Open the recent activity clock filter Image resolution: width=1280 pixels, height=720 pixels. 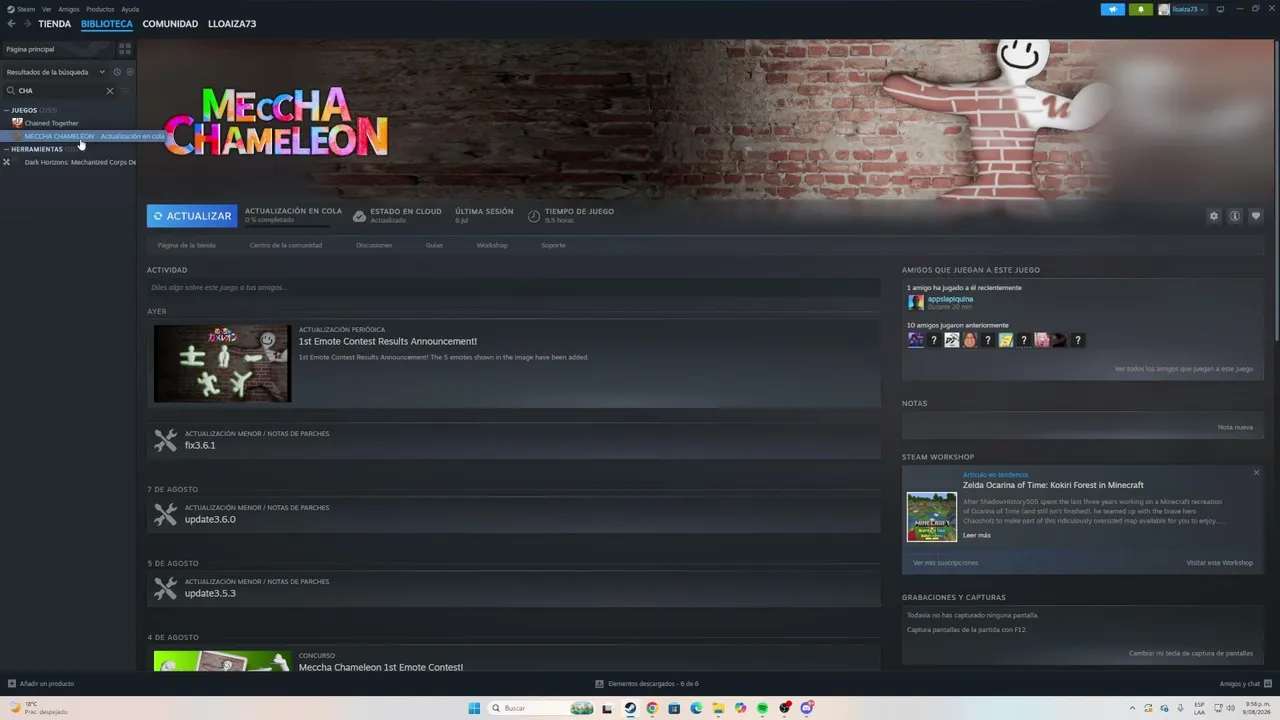[x=117, y=72]
